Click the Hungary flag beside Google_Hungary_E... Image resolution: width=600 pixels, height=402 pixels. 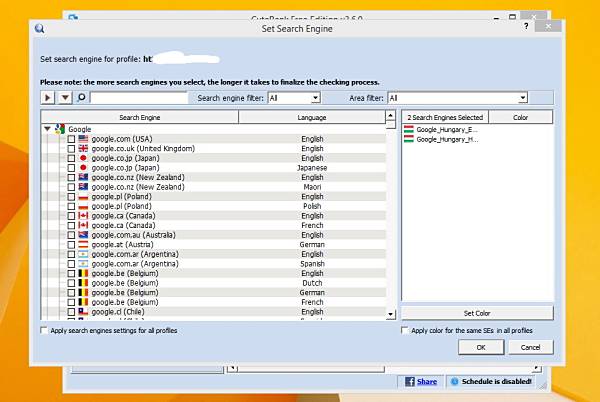[409, 129]
